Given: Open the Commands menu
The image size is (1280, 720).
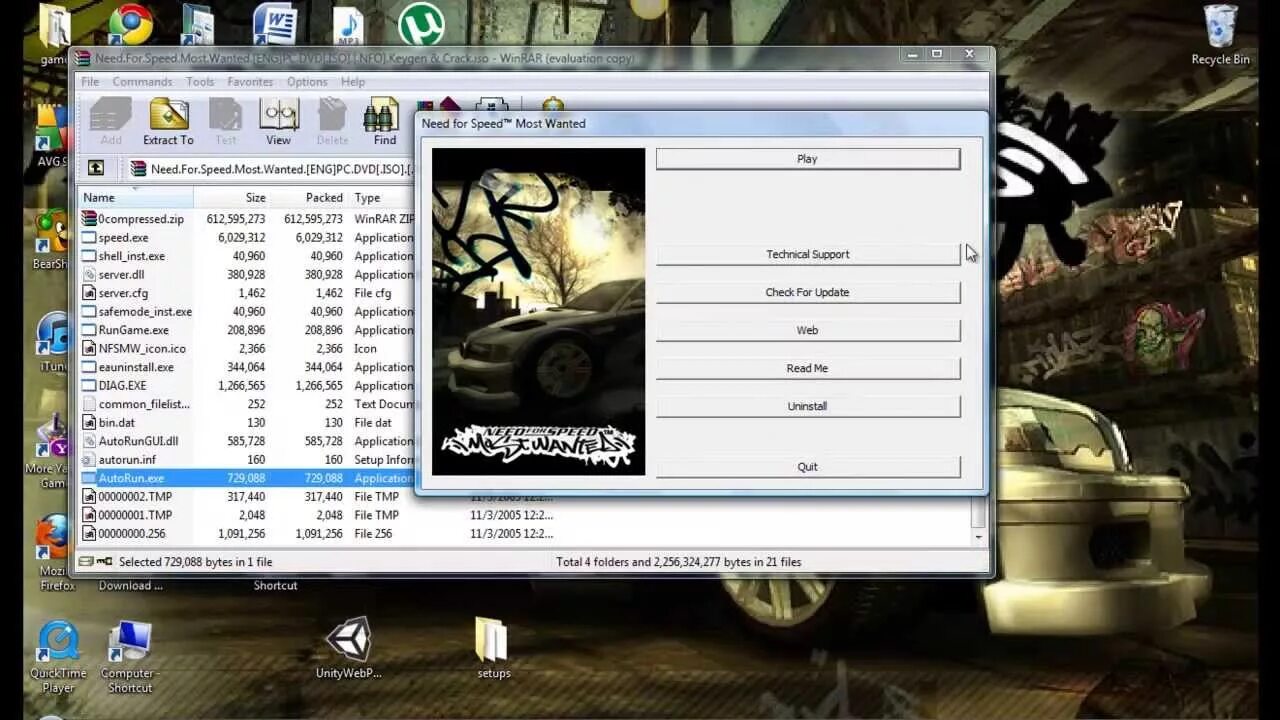Looking at the screenshot, I should tap(142, 82).
